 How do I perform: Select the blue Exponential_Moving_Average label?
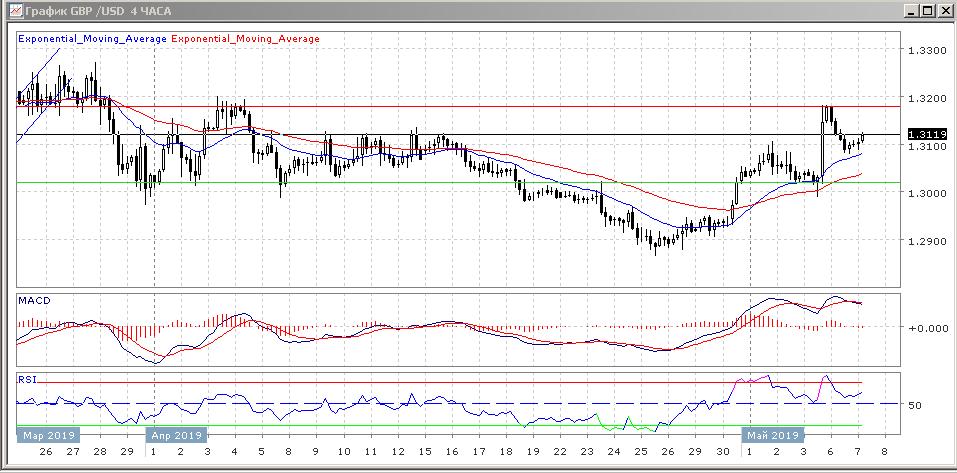93,39
